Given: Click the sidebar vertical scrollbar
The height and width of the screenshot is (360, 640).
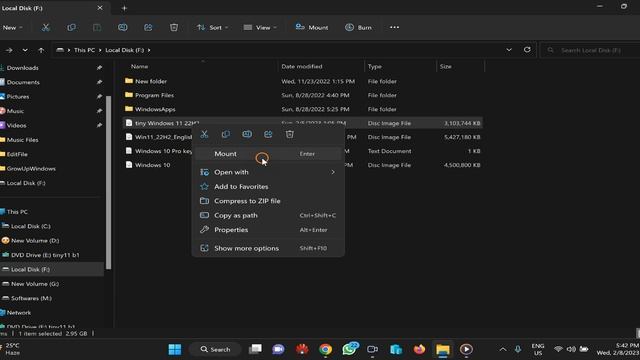Looking at the screenshot, I should (x=109, y=182).
